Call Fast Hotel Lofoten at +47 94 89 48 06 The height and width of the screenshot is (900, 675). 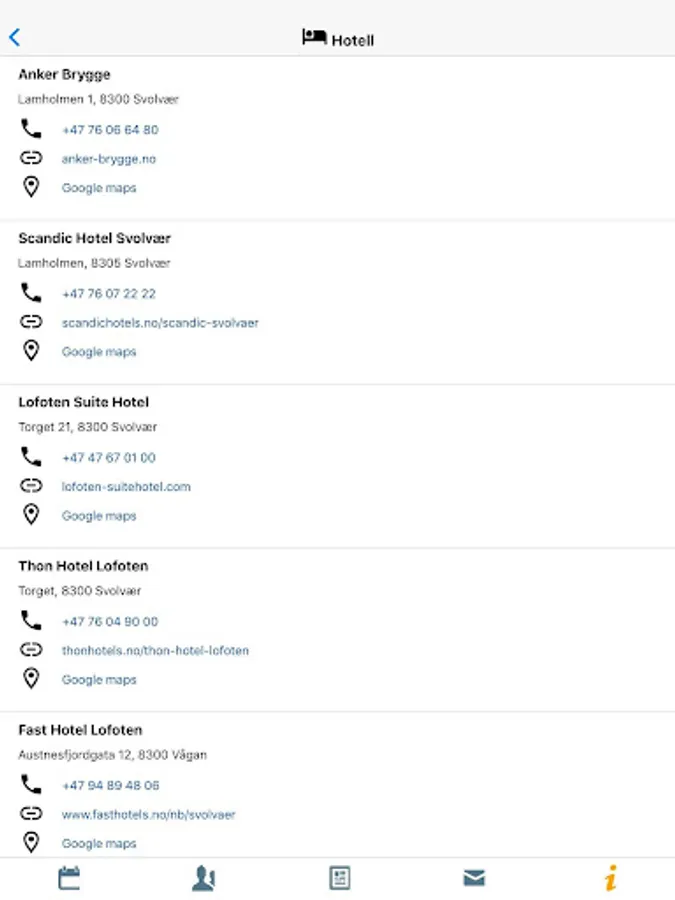[111, 786]
